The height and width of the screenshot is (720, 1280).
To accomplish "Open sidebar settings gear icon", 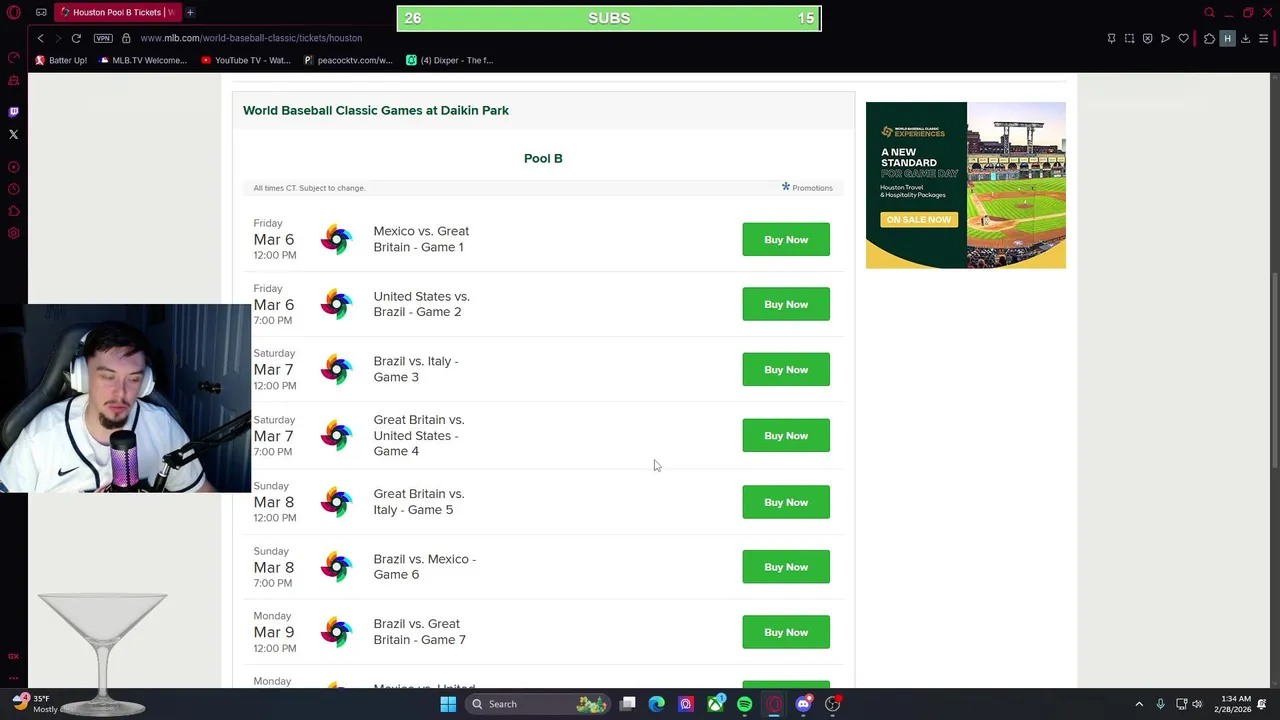I will coord(14,233).
